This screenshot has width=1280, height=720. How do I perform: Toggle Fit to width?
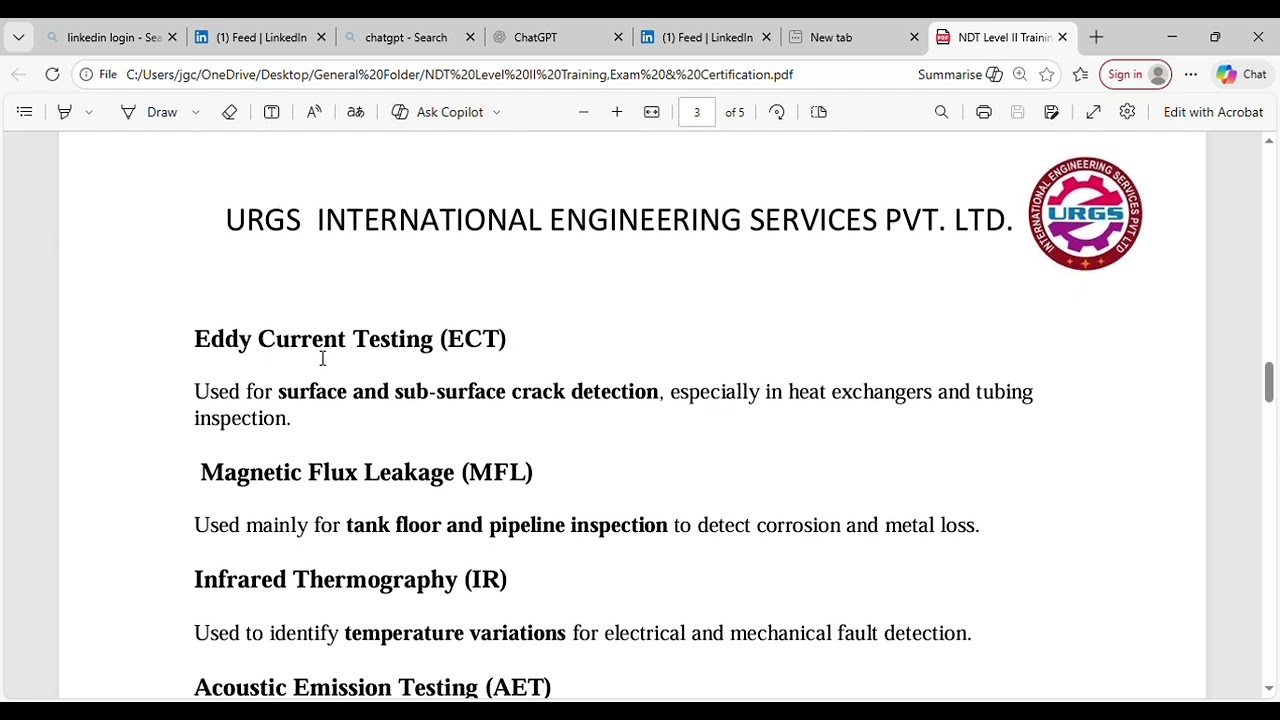coord(652,112)
